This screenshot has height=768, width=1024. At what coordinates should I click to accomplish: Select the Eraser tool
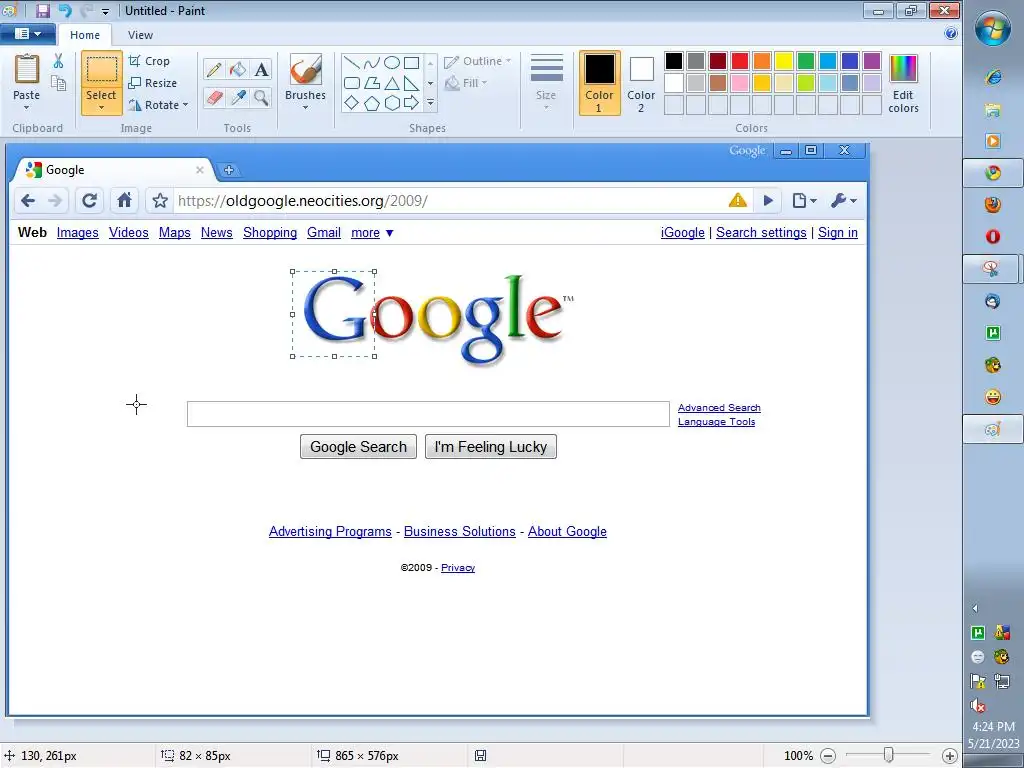(214, 98)
